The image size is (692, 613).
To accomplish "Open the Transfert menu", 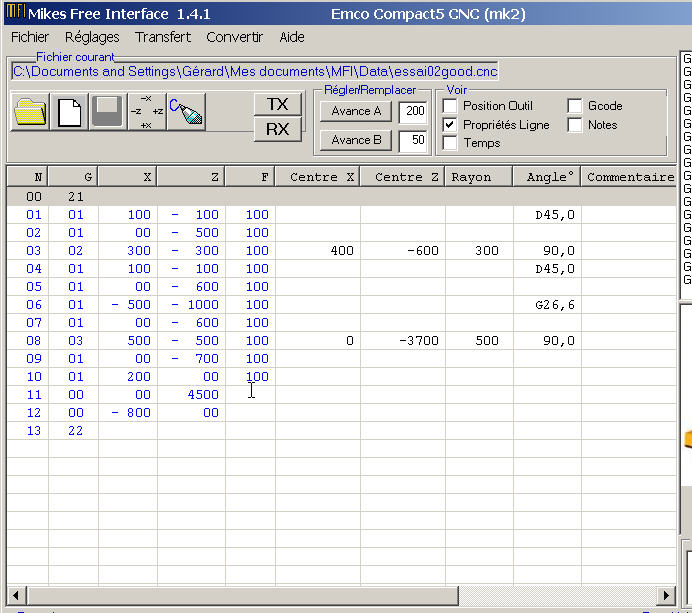I will (x=163, y=37).
